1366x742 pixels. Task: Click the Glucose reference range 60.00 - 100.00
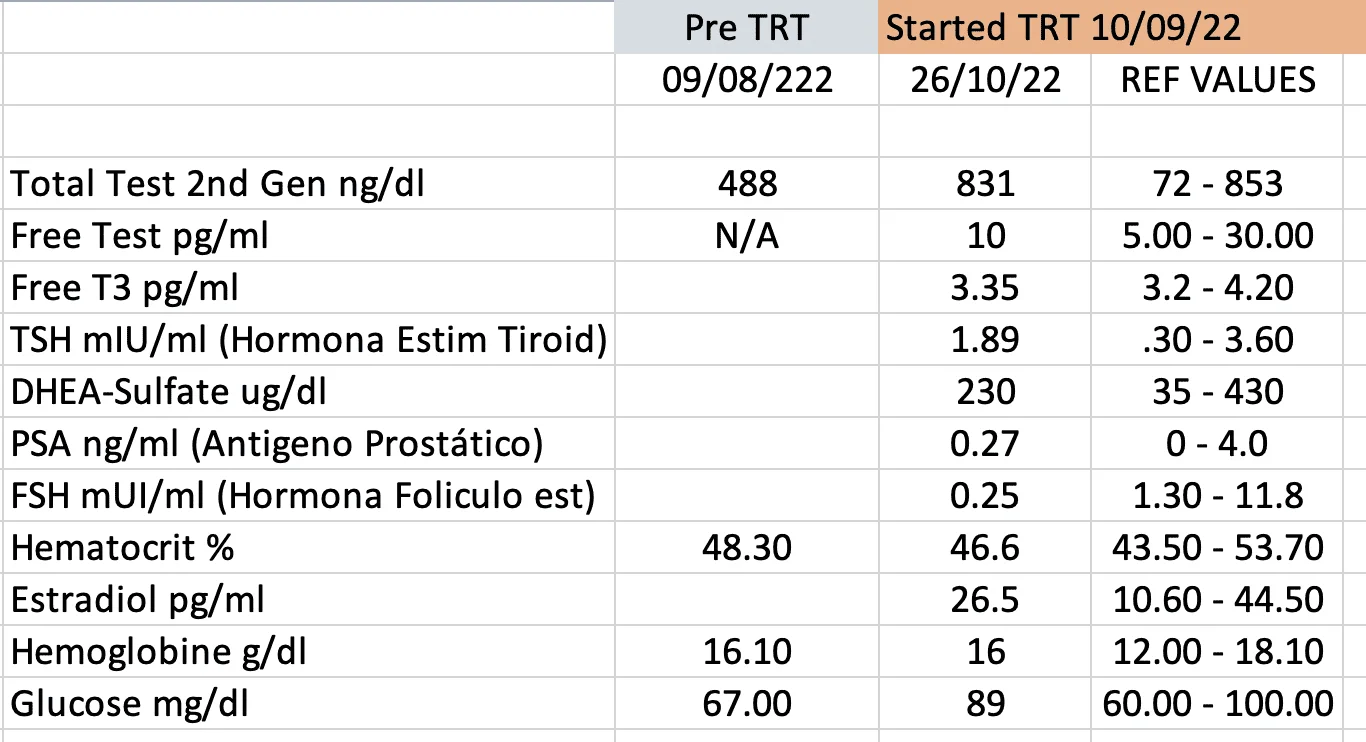(1218, 704)
